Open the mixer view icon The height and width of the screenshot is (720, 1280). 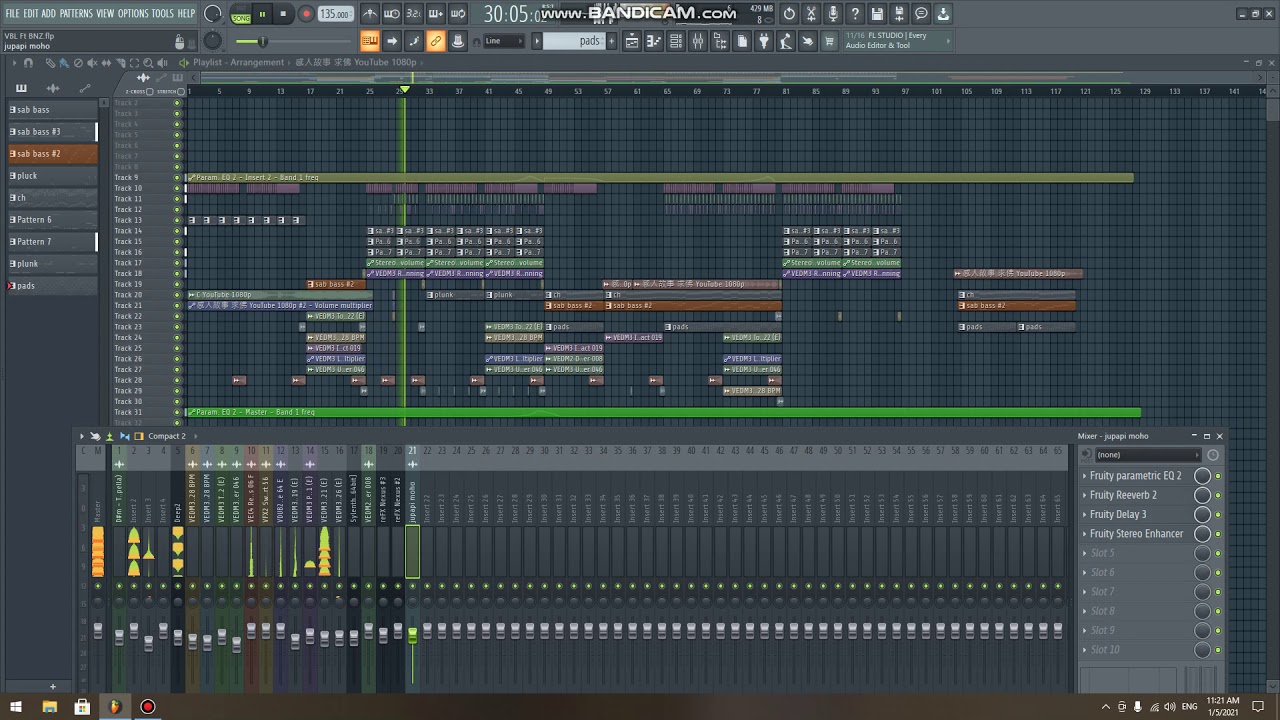(698, 41)
